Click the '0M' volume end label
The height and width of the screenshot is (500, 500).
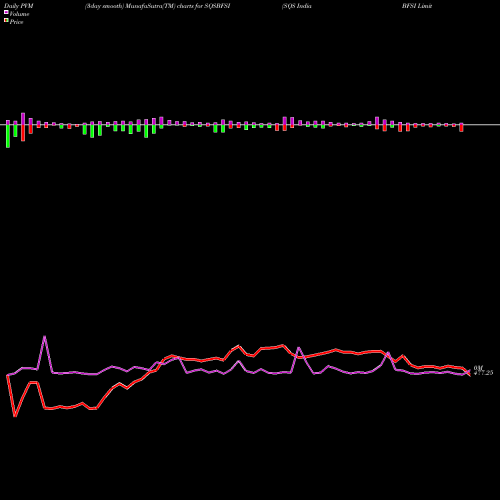click(x=478, y=368)
